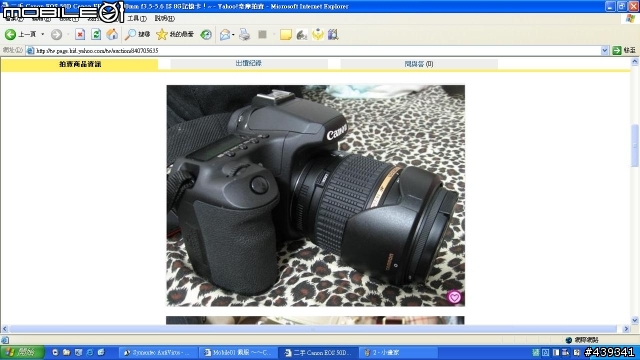Click the greyed-out square Edit icon
Image resolution: width=640 pixels, height=360 pixels.
[262, 35]
